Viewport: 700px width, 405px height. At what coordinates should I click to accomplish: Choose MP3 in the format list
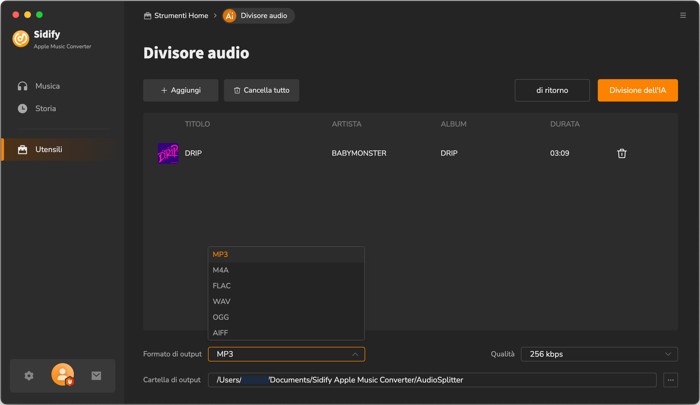click(286, 255)
